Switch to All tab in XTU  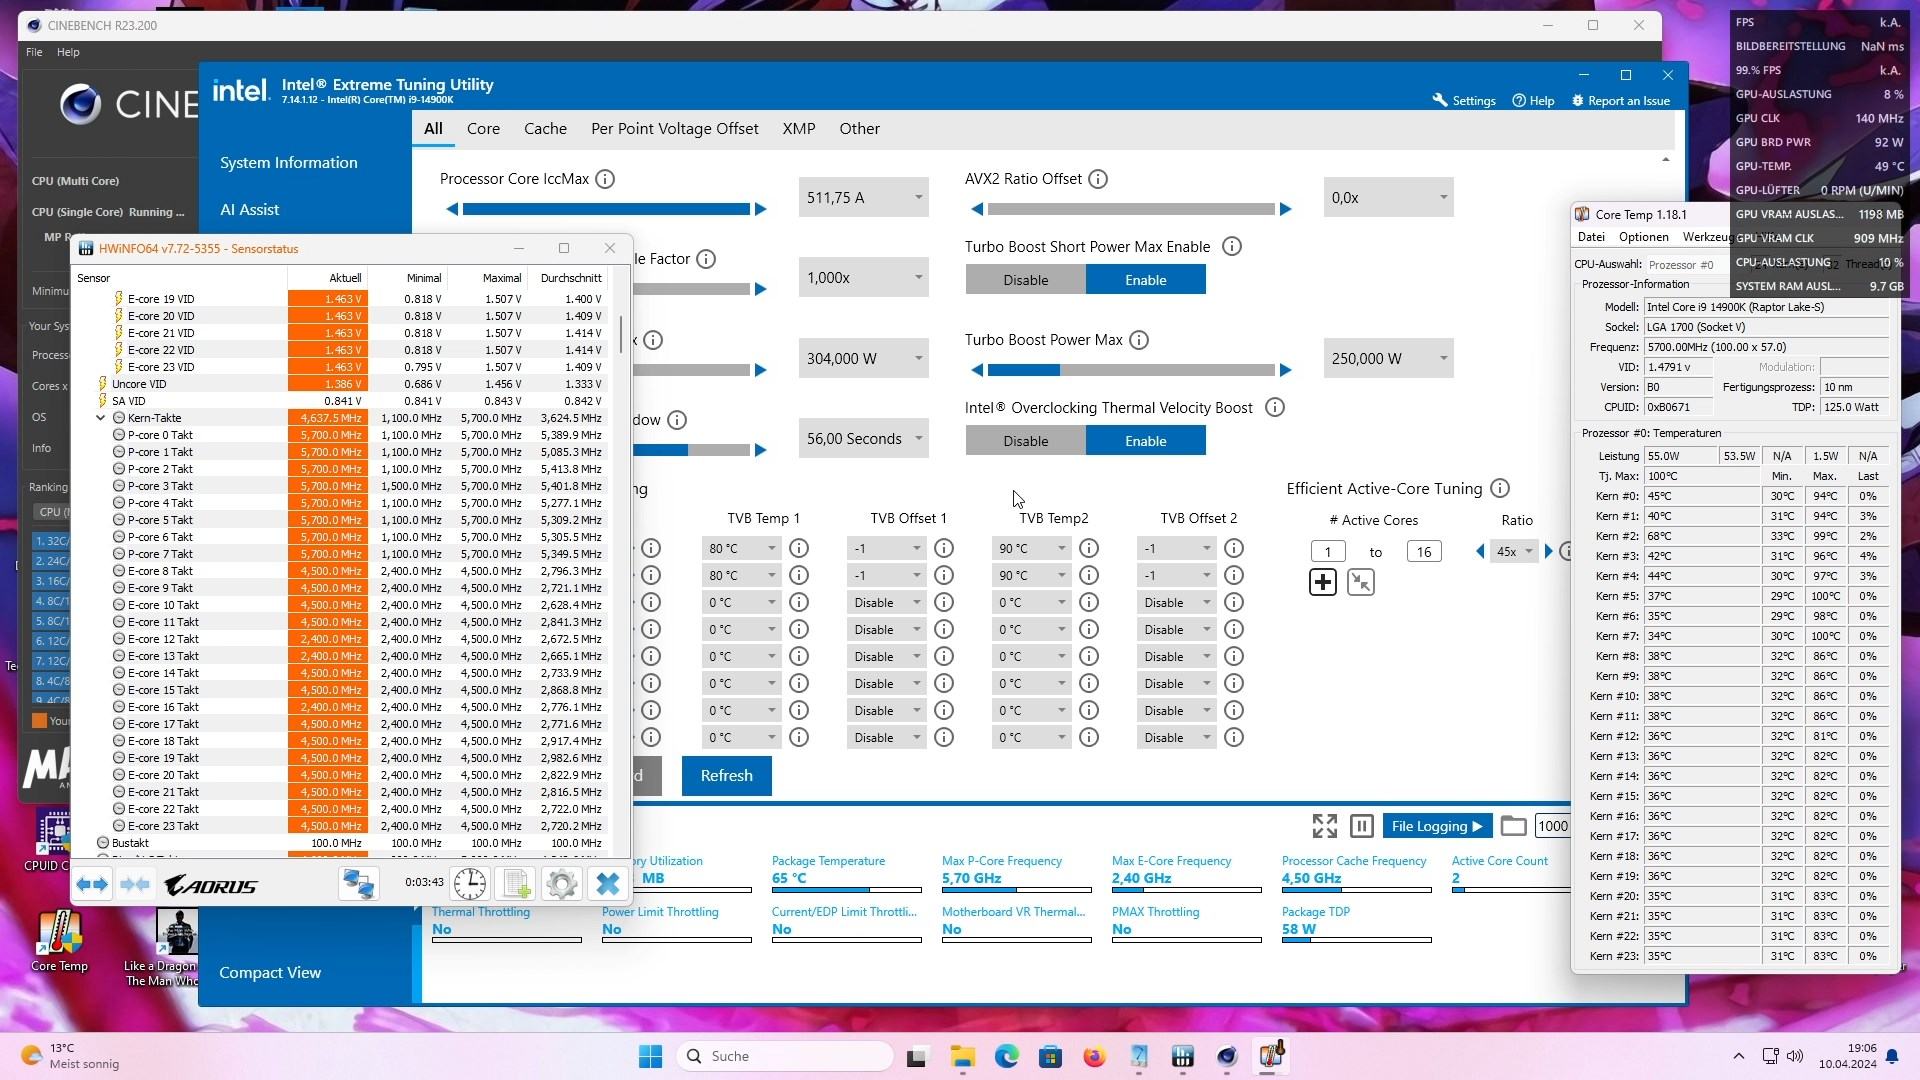[x=433, y=129]
